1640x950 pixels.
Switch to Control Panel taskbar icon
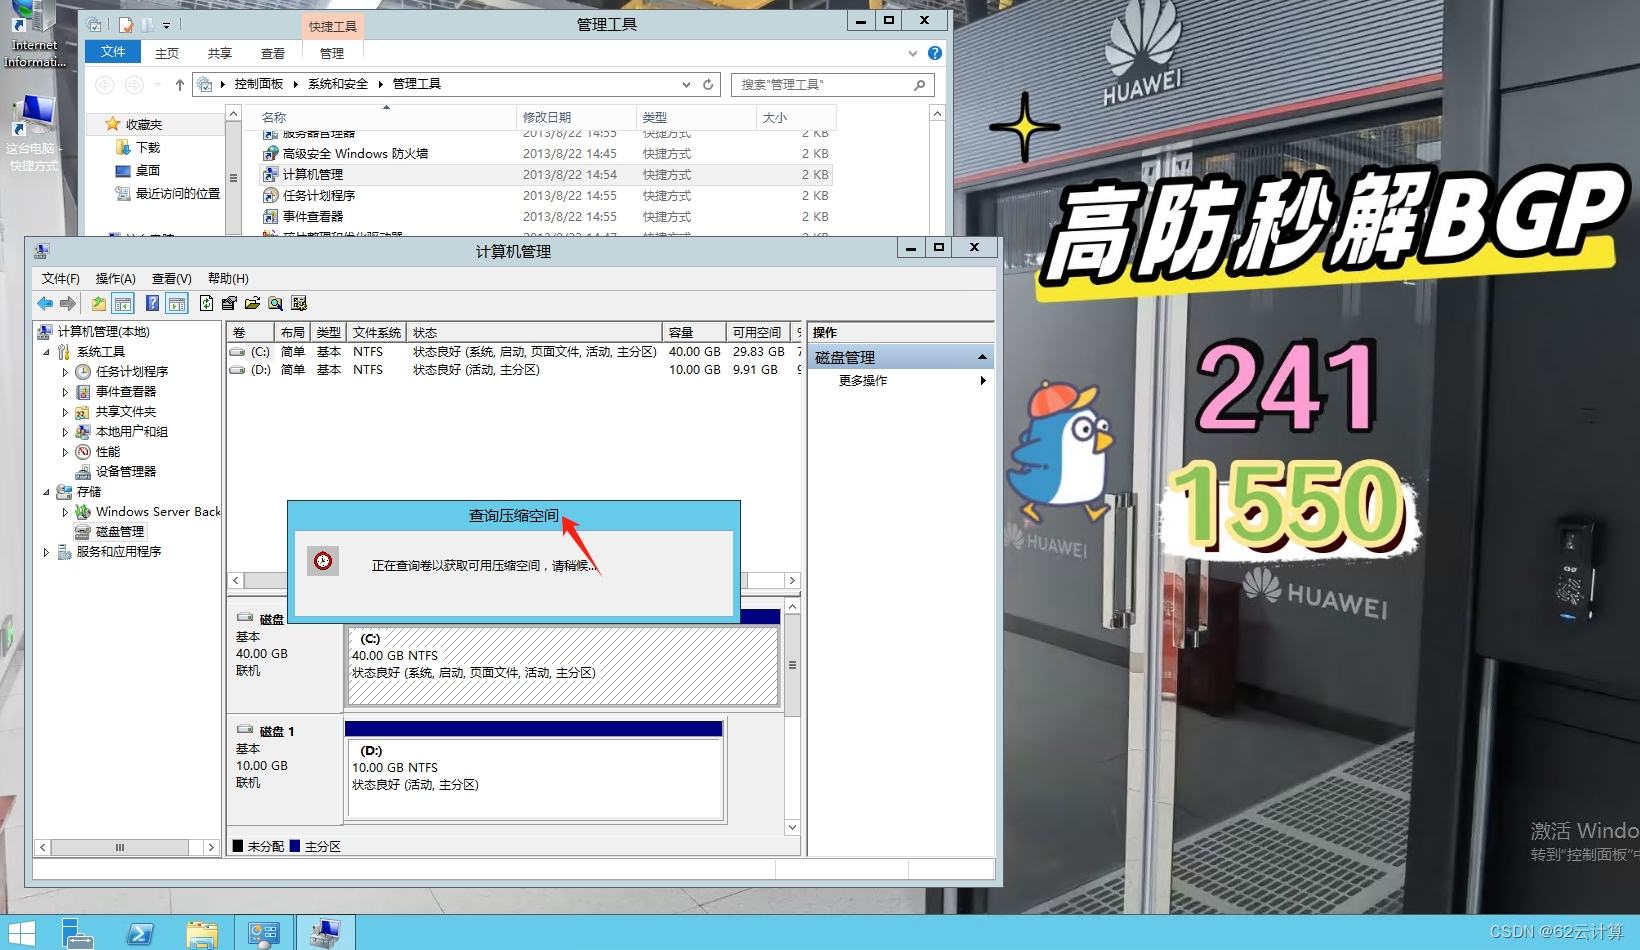tap(264, 933)
